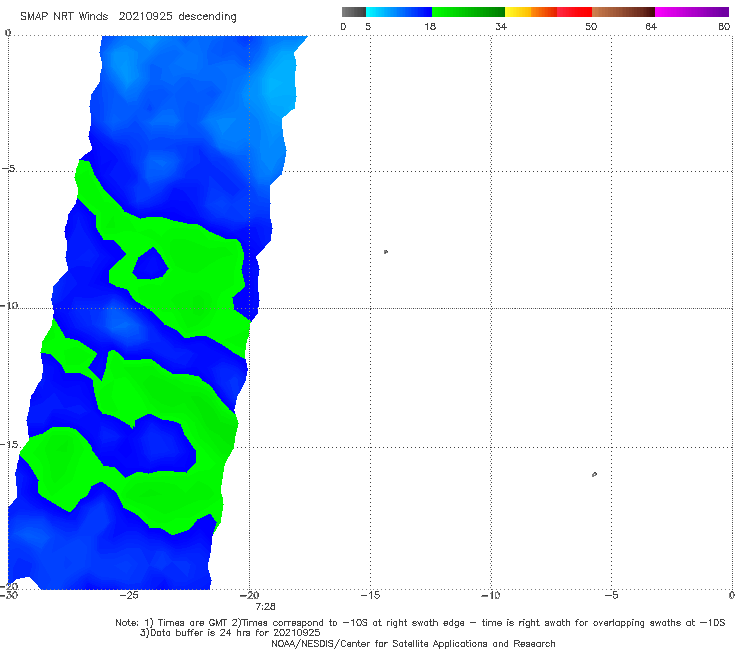Click the latitude axis label '-15' on the left axis

coord(9,445)
